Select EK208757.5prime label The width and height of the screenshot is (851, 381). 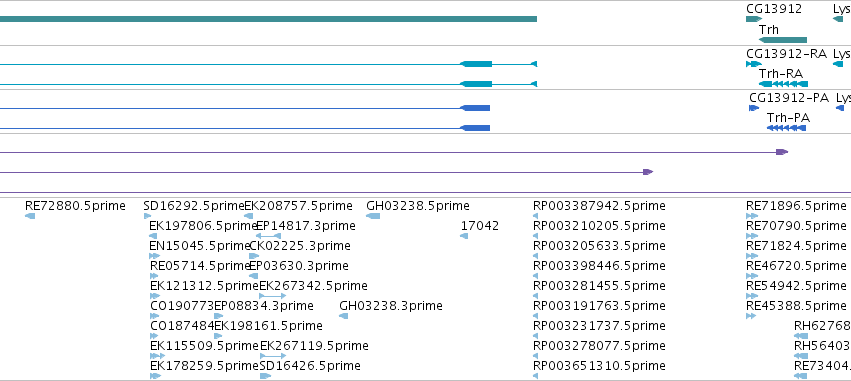click(298, 206)
